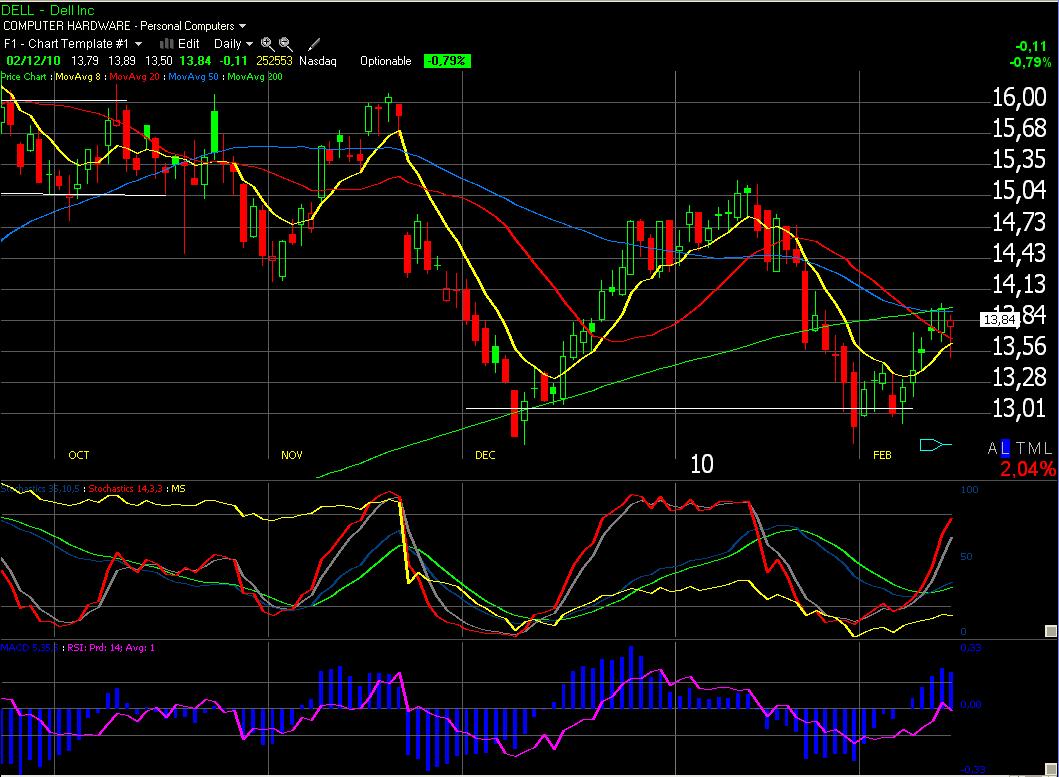Click the volume value 252553
1059x777 pixels.
coord(274,61)
